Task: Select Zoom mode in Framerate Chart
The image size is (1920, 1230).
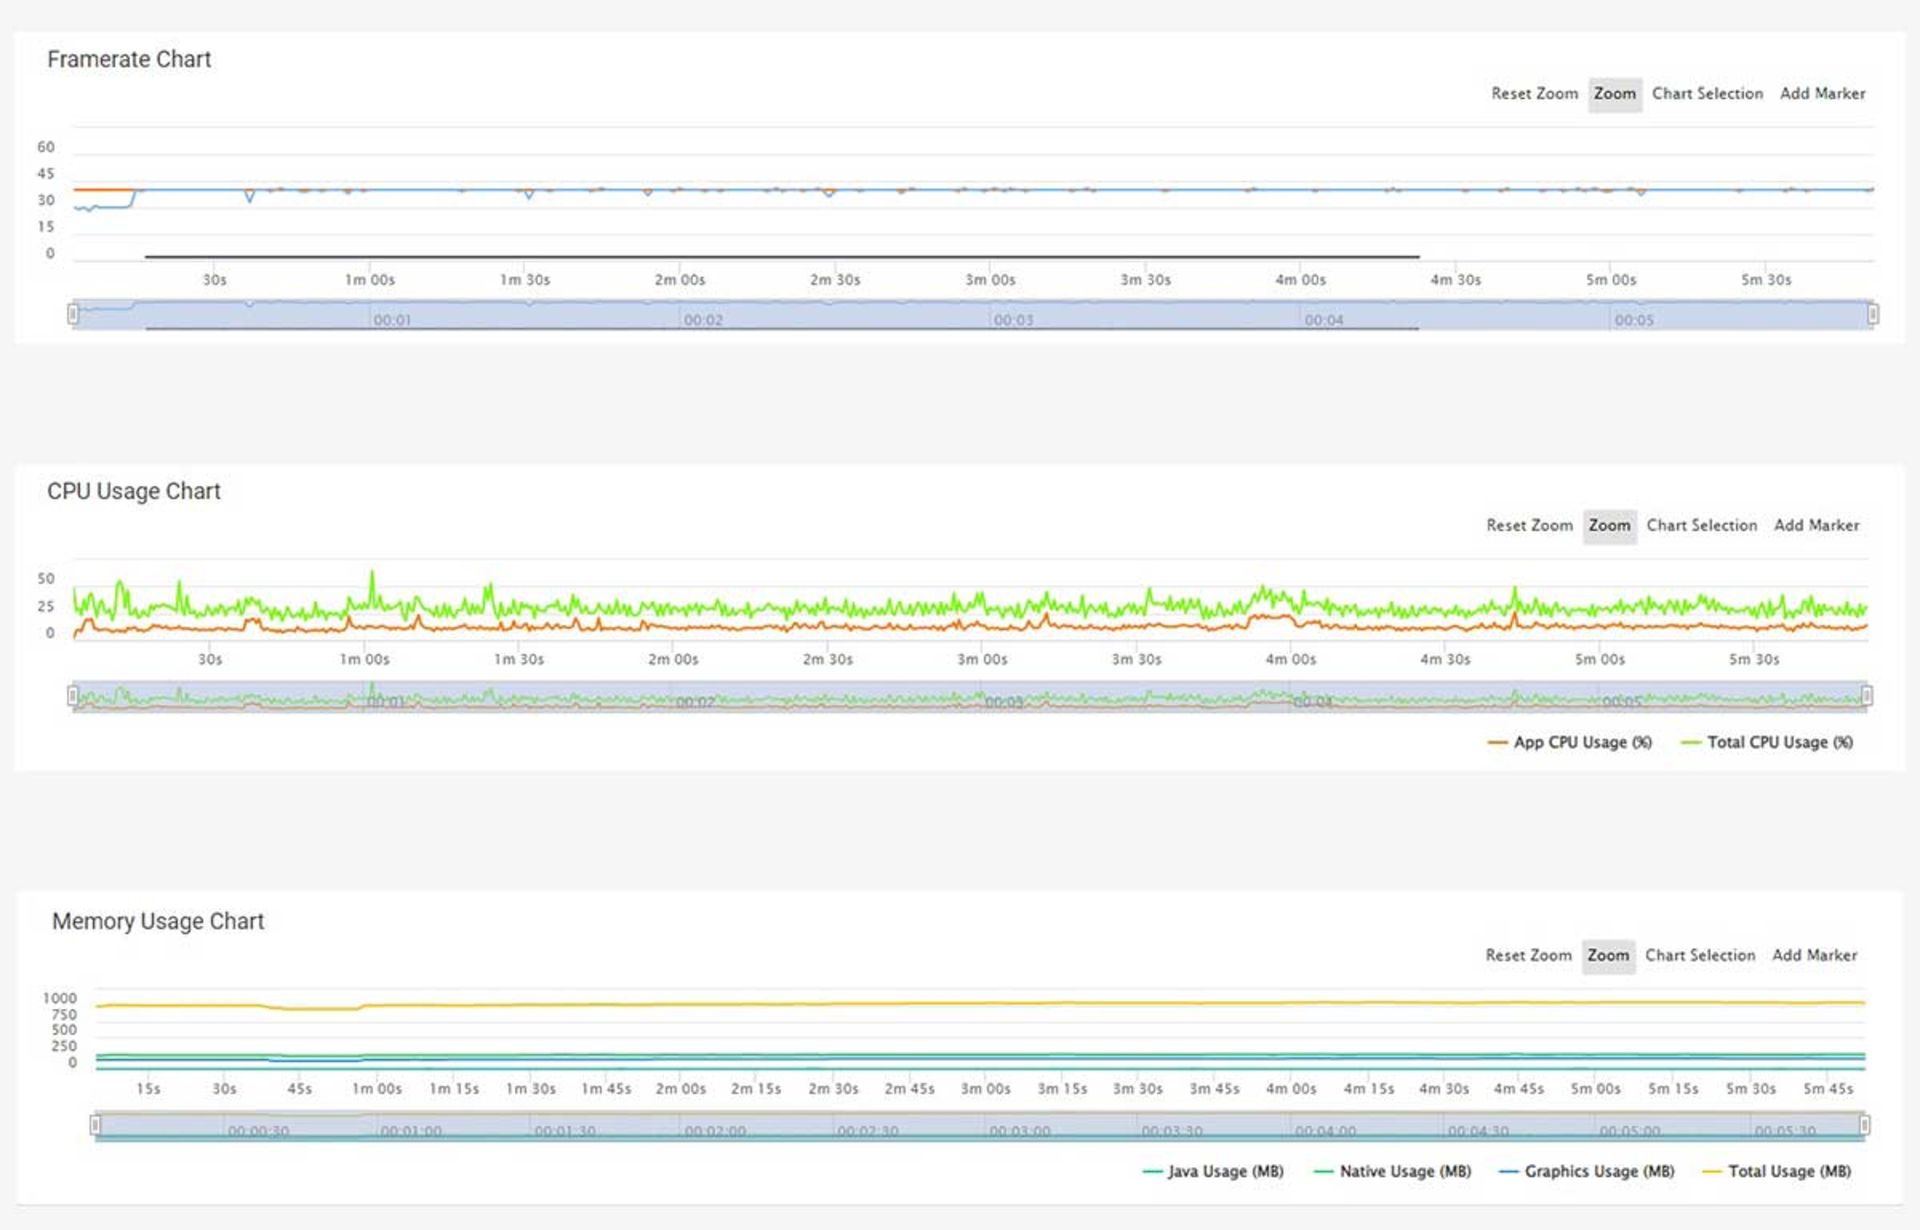Action: 1614,94
